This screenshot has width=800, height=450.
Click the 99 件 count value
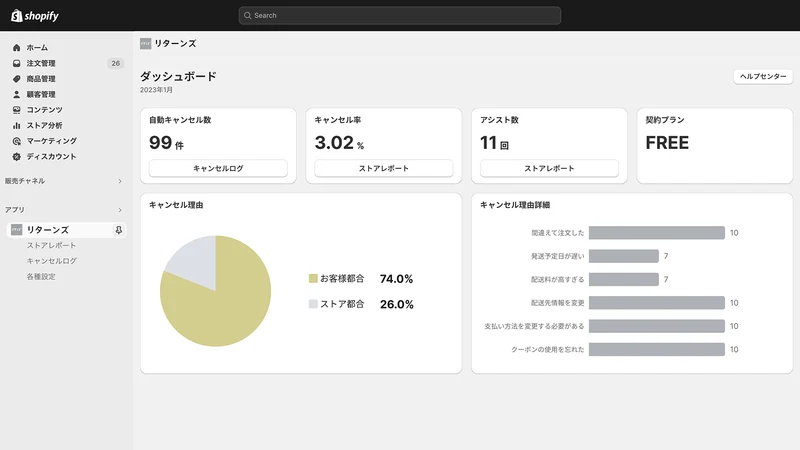(x=166, y=143)
